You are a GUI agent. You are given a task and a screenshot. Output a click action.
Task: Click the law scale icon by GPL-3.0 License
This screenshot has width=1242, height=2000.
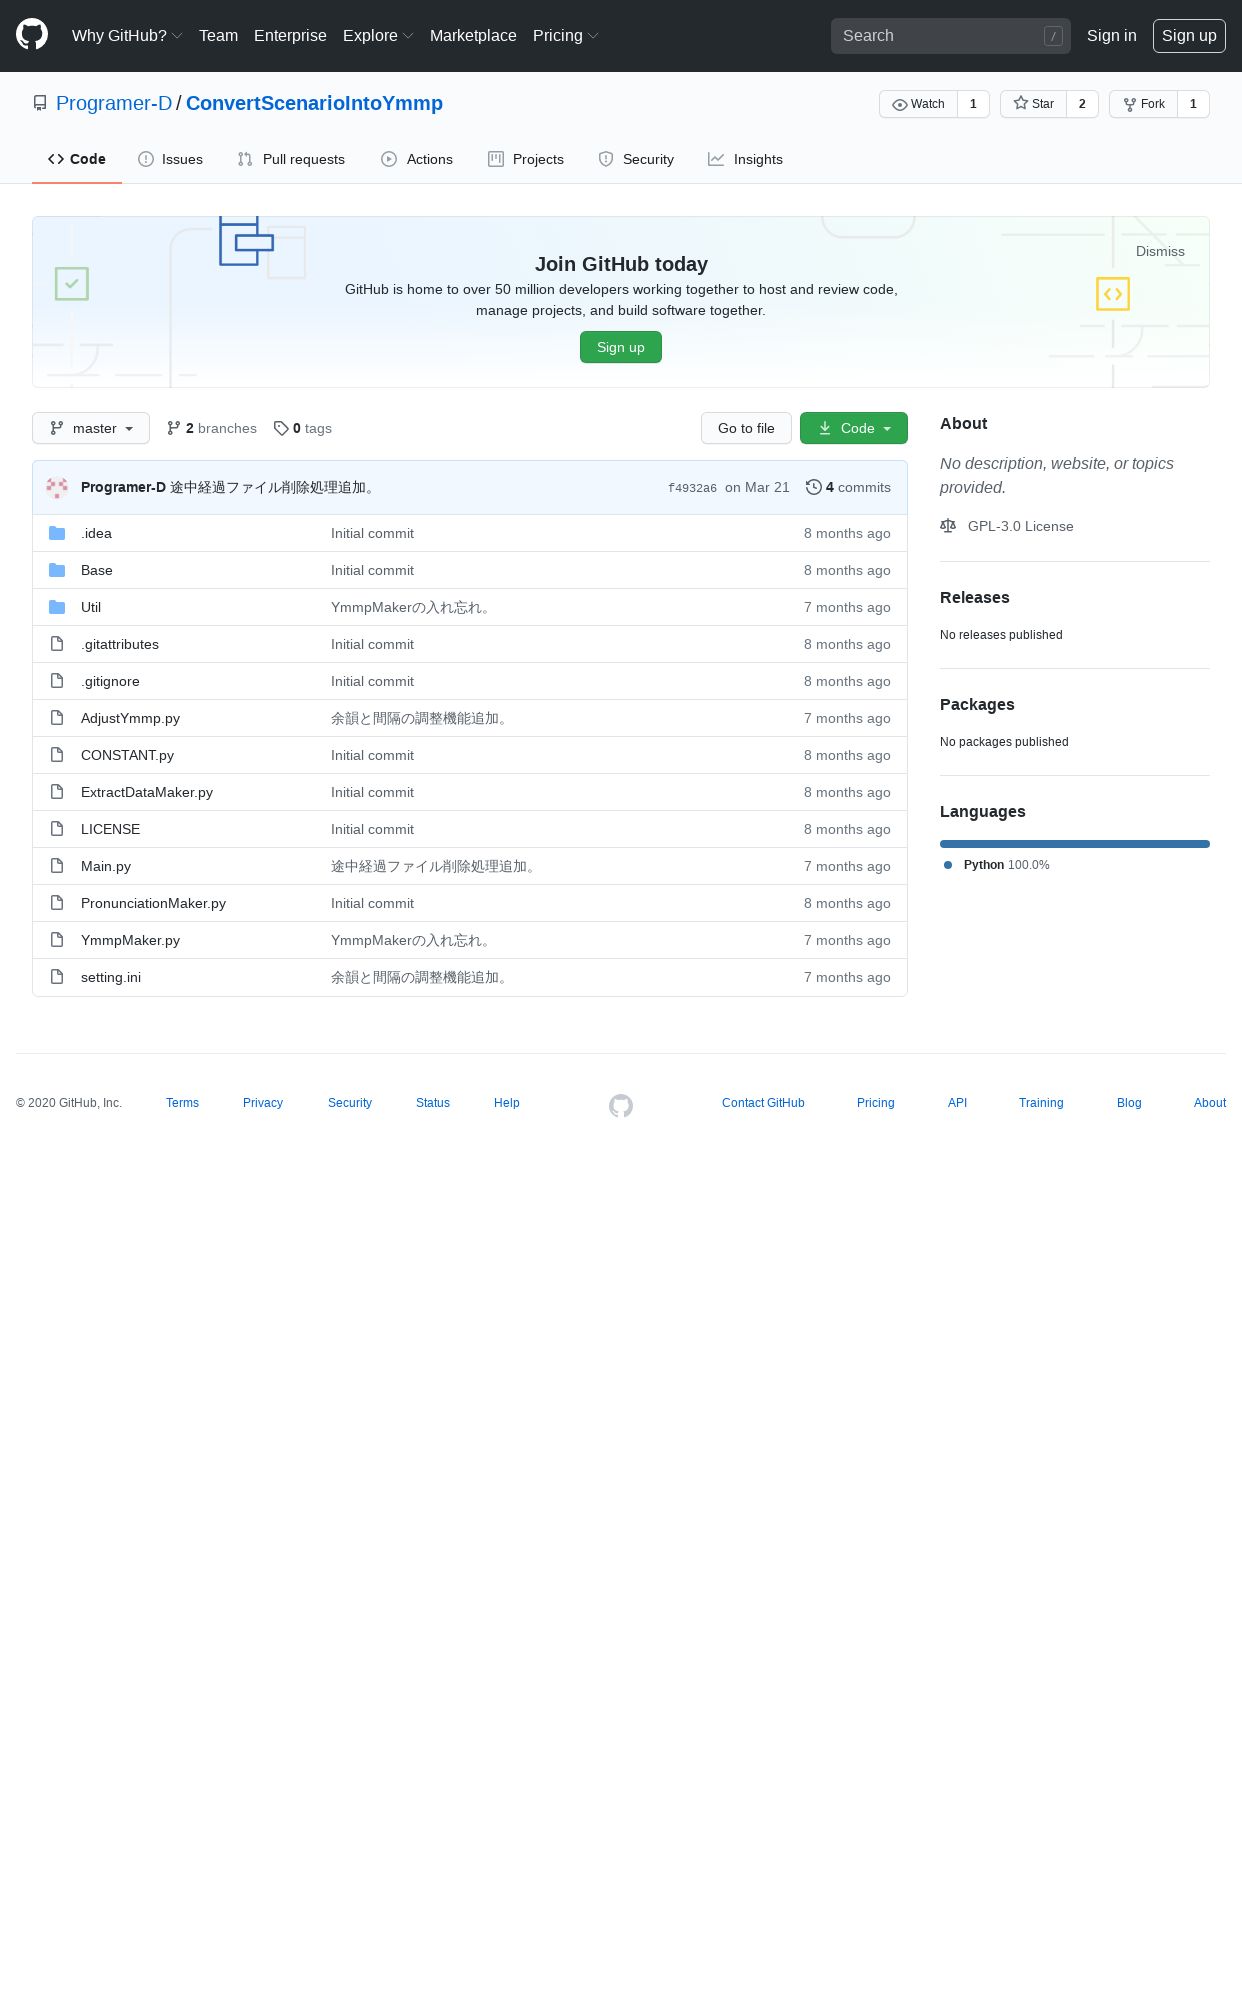click(948, 526)
